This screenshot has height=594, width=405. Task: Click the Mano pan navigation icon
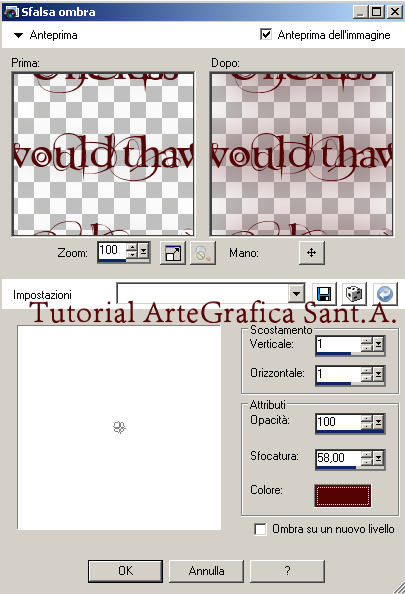(311, 252)
